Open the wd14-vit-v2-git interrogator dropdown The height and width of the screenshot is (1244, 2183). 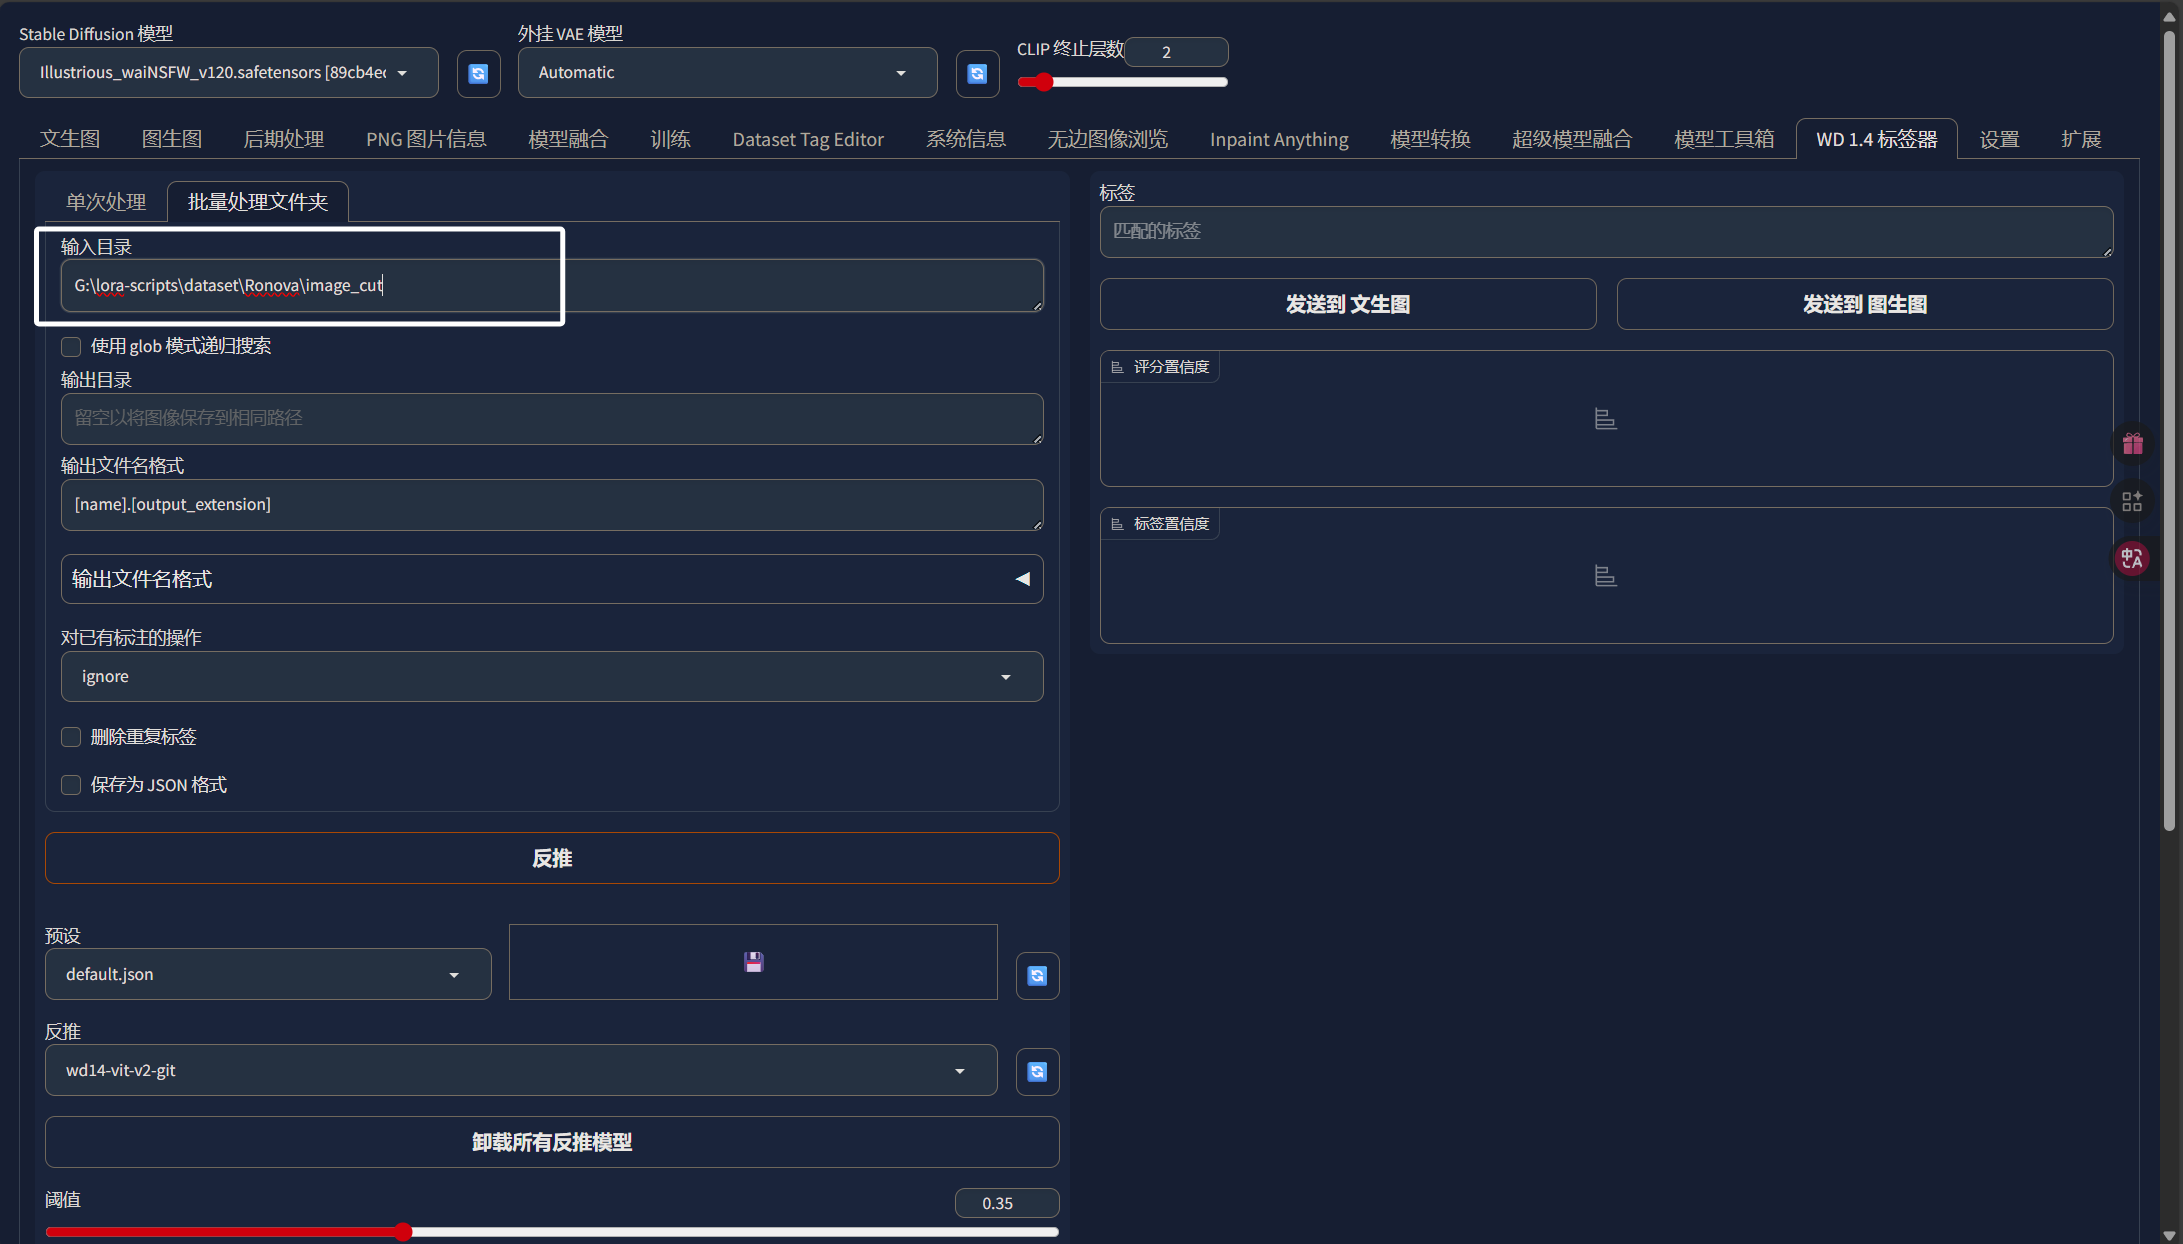521,1070
